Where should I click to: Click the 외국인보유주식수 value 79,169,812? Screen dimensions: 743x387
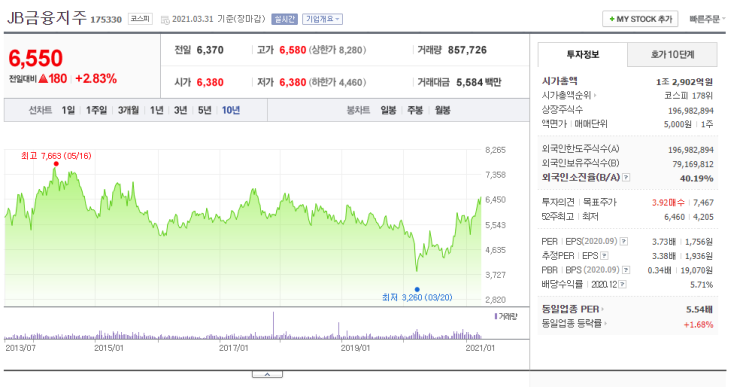(693, 164)
